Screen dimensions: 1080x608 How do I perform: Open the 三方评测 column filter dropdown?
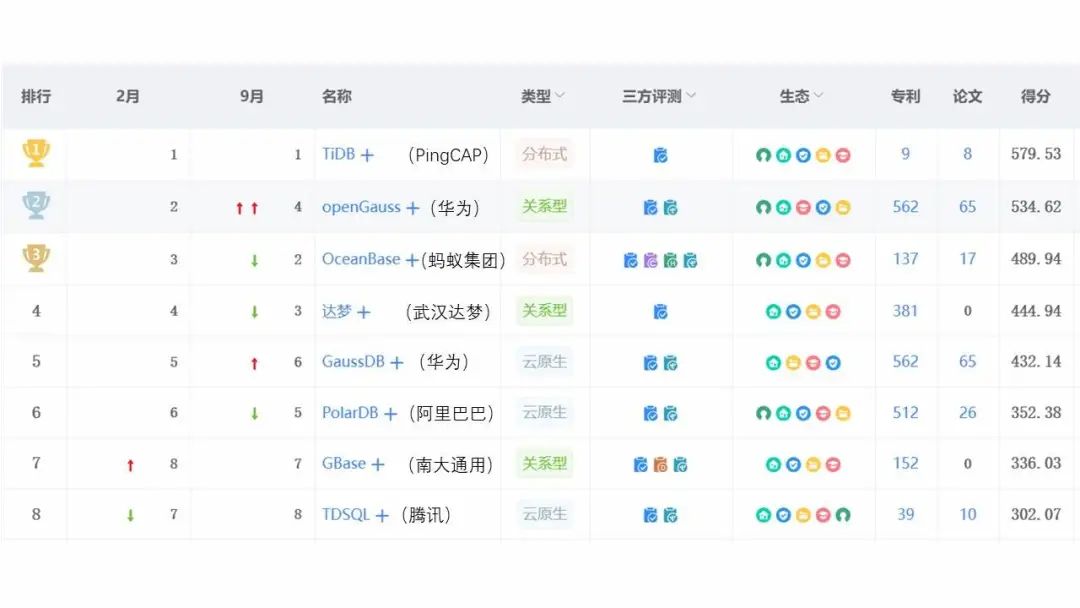tap(690, 96)
